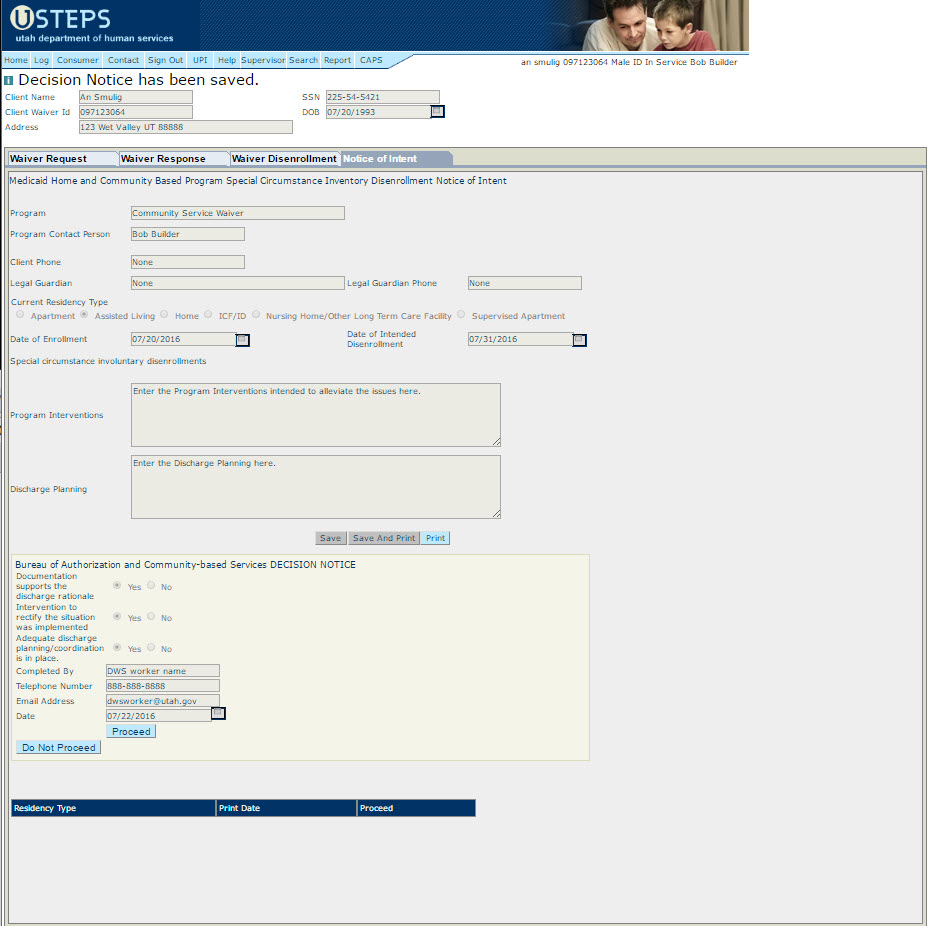Screen dimensions: 941x926
Task: Open the Report menu
Action: (x=337, y=60)
